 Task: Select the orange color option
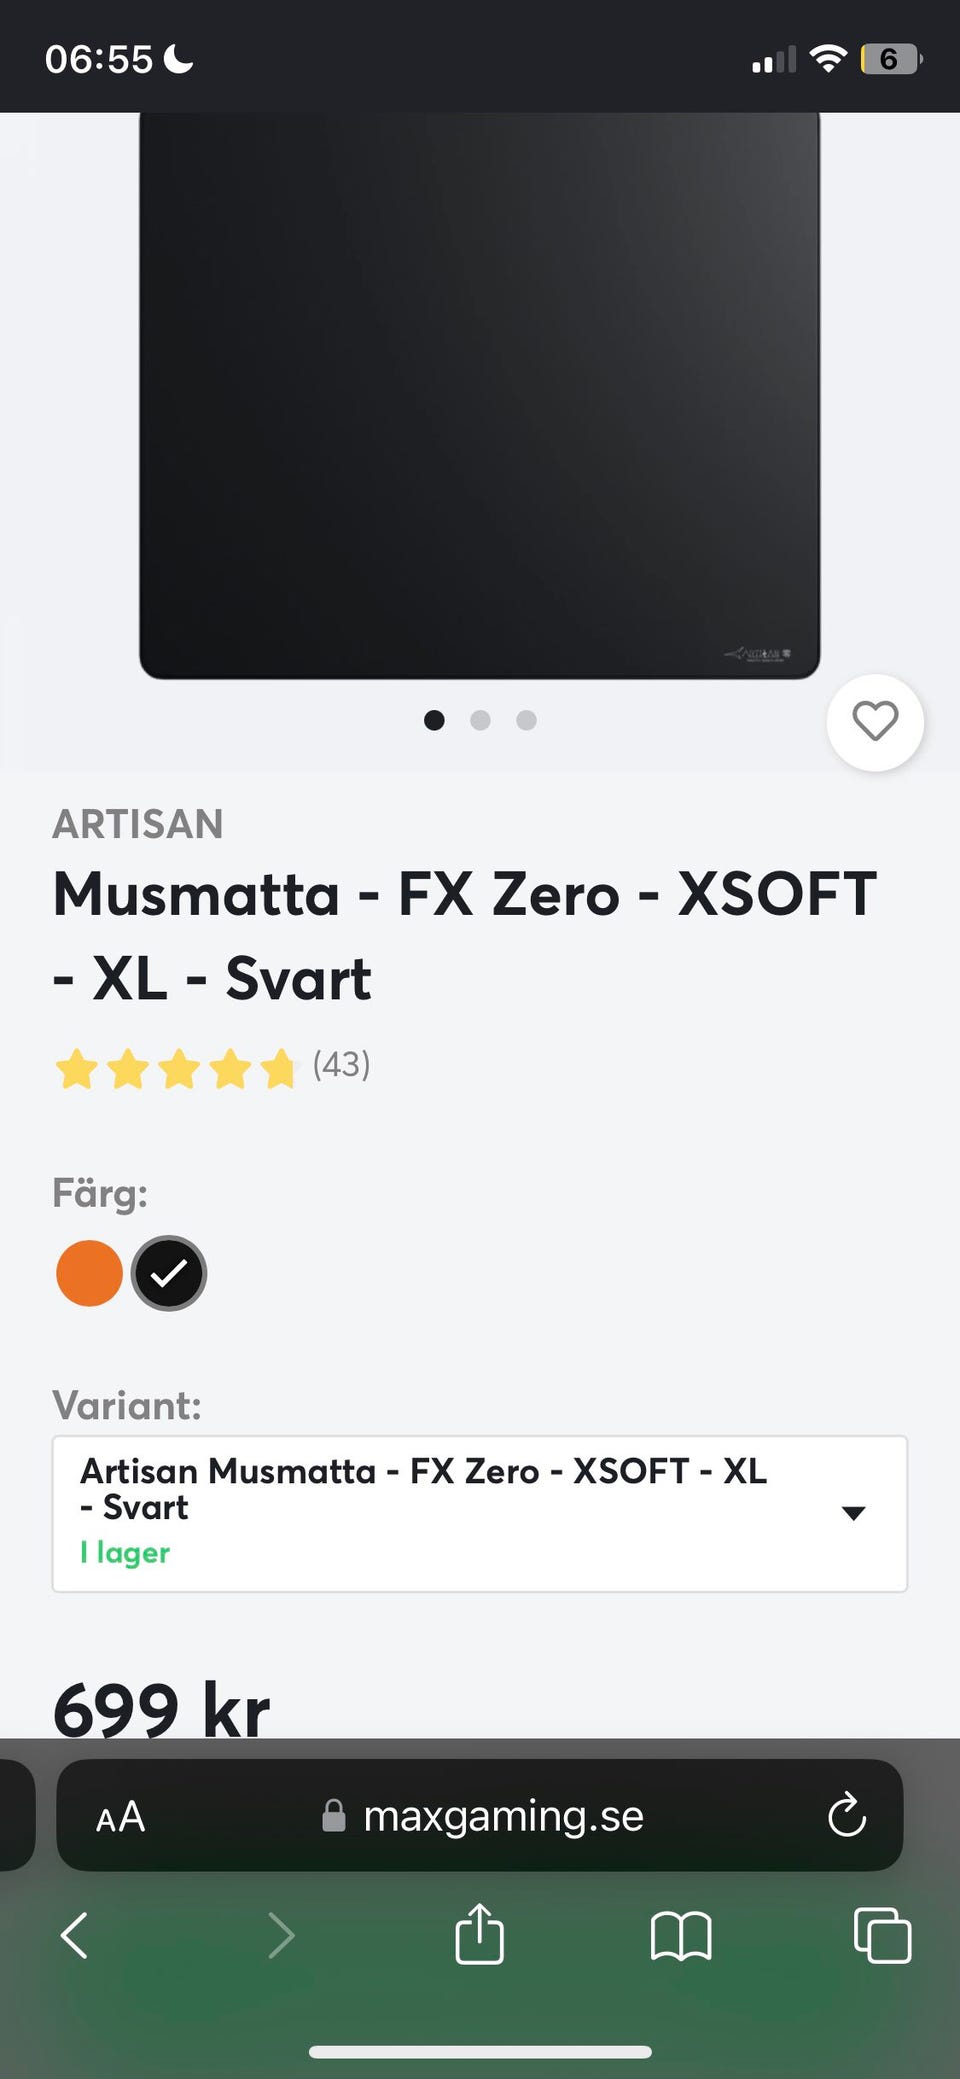tap(89, 1273)
